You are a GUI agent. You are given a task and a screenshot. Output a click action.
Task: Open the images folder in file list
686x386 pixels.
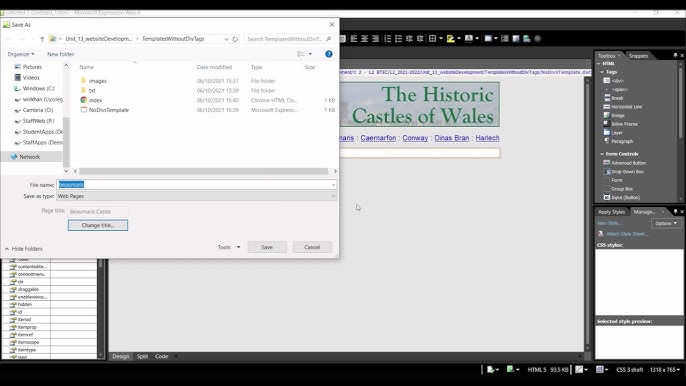click(98, 81)
